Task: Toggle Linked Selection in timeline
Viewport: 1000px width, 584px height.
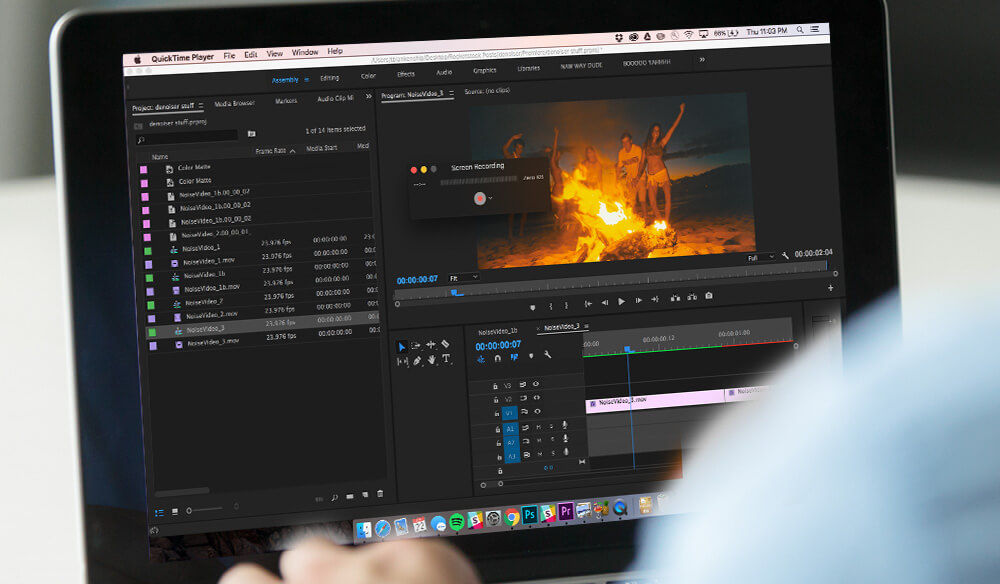Action: coord(514,357)
